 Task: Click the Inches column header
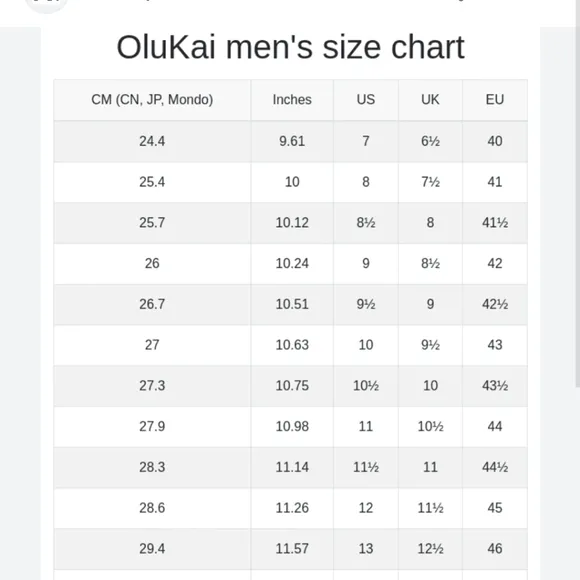pos(292,100)
